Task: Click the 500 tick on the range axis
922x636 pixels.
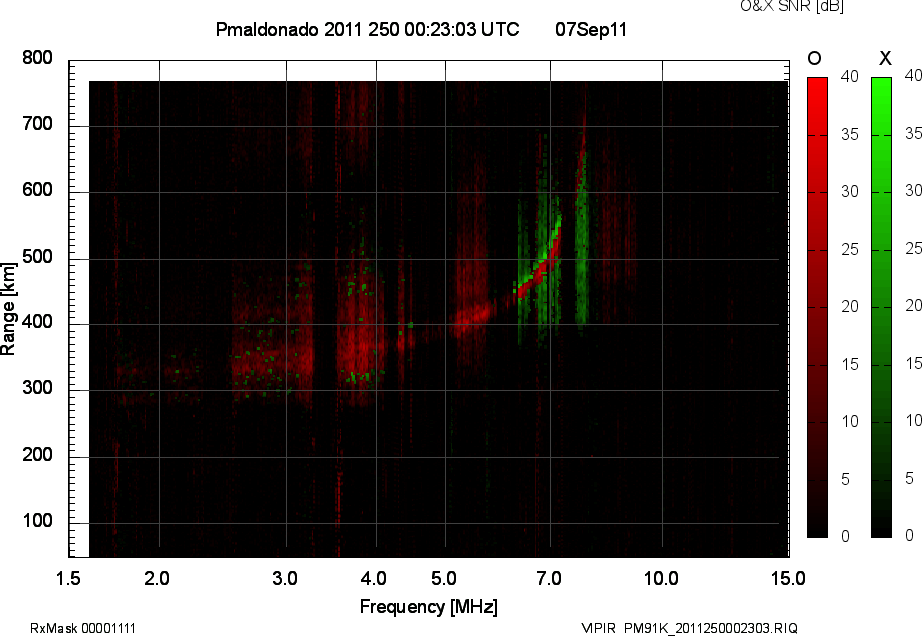Action: click(37, 257)
